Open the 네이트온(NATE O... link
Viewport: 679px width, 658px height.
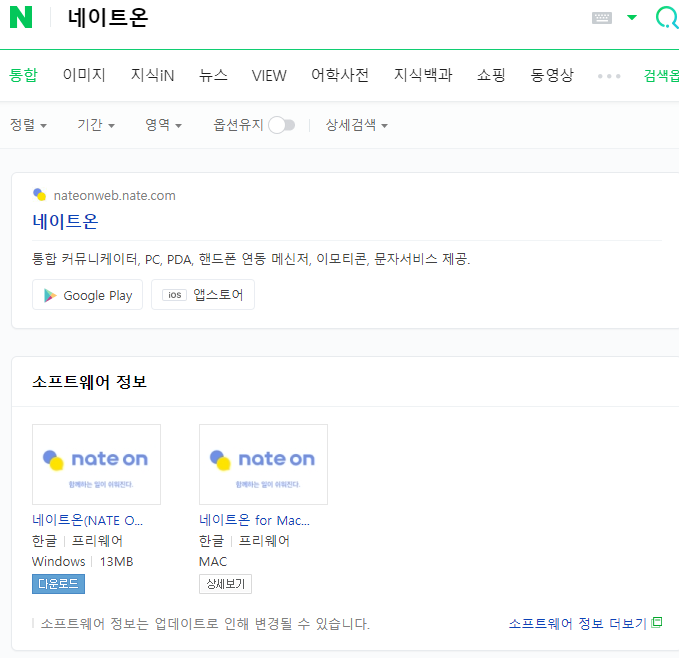coord(87,520)
